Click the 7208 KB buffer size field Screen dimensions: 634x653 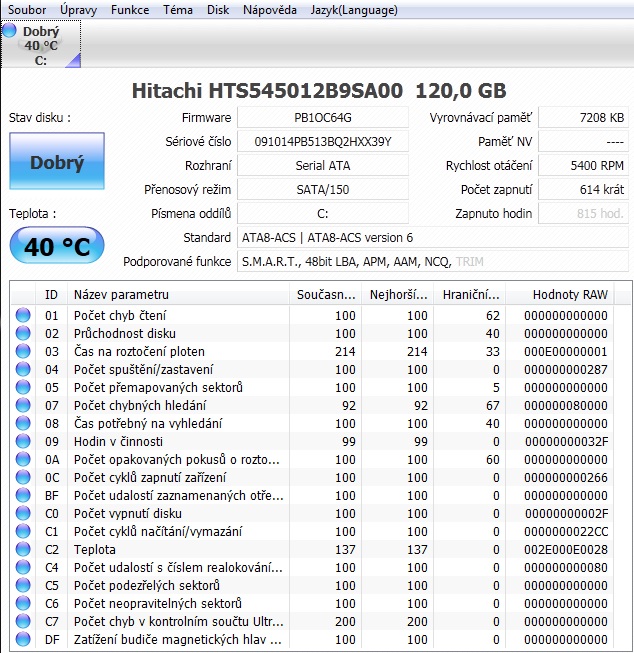click(x=583, y=117)
